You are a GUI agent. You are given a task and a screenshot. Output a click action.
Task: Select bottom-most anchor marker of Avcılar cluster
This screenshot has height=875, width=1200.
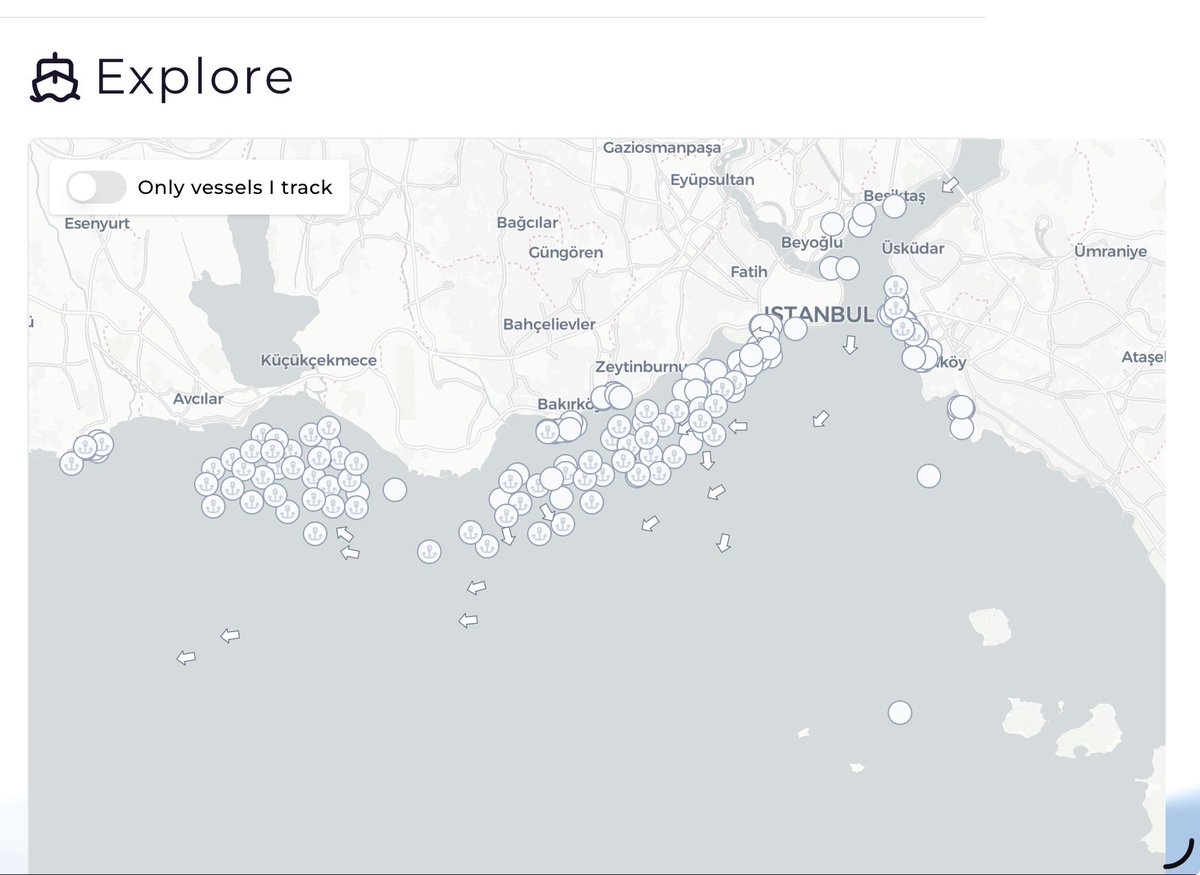(x=315, y=534)
